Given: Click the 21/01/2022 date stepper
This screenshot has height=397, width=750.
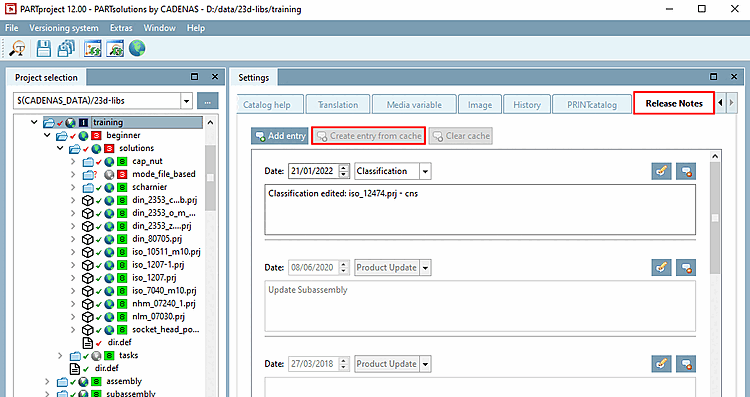Looking at the screenshot, I should click(344, 171).
